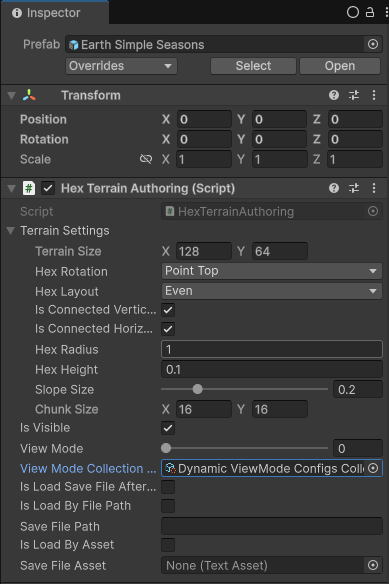Click the Chunk Size X field

tap(204, 409)
